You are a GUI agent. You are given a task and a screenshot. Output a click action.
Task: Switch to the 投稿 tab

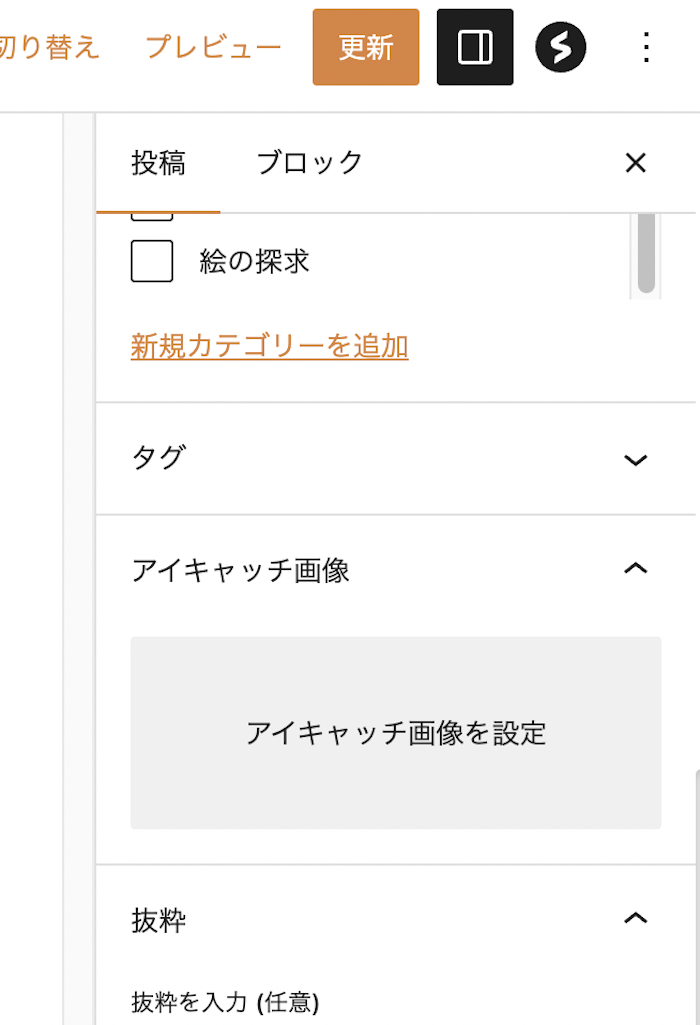[158, 163]
